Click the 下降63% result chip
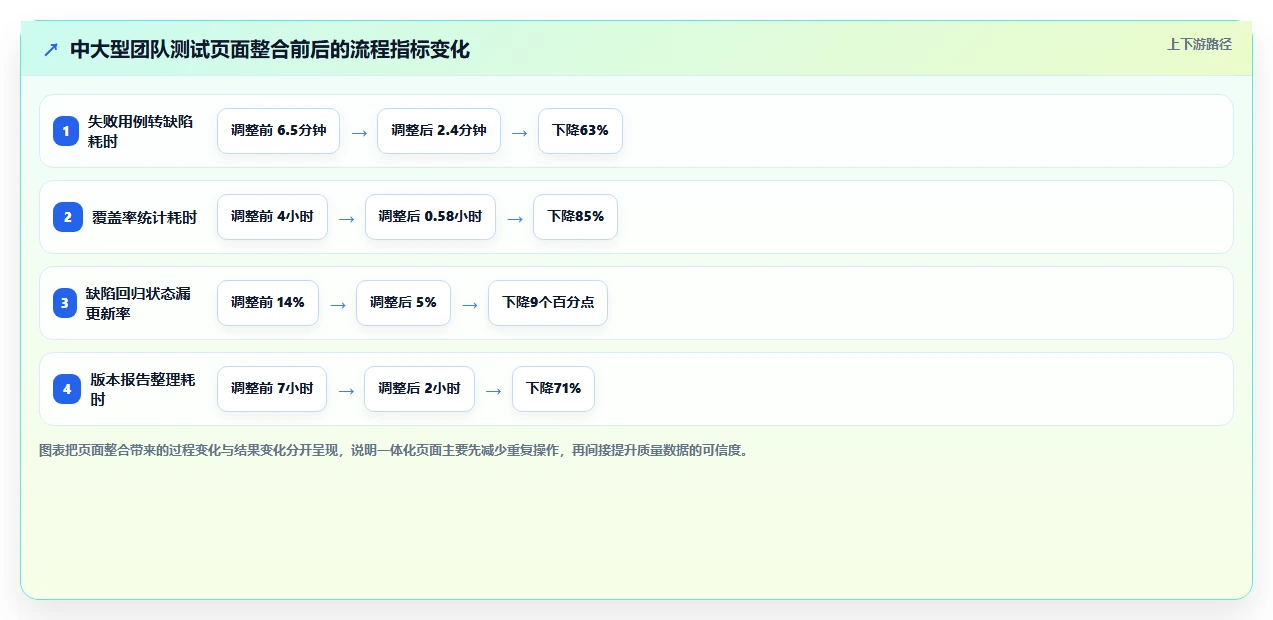This screenshot has height=620, width=1273. (580, 131)
